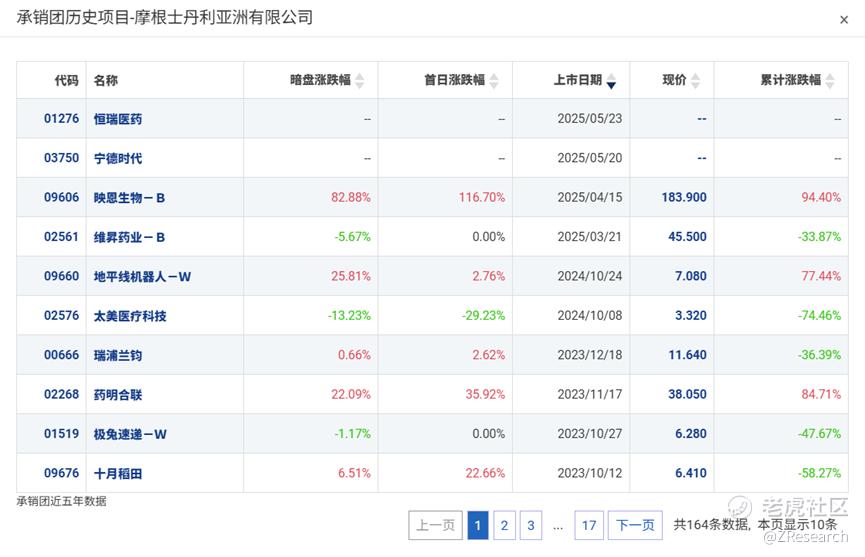Viewport: 865px width, 557px height.
Task: Open 十月稻田 stock page
Action: pos(118,474)
